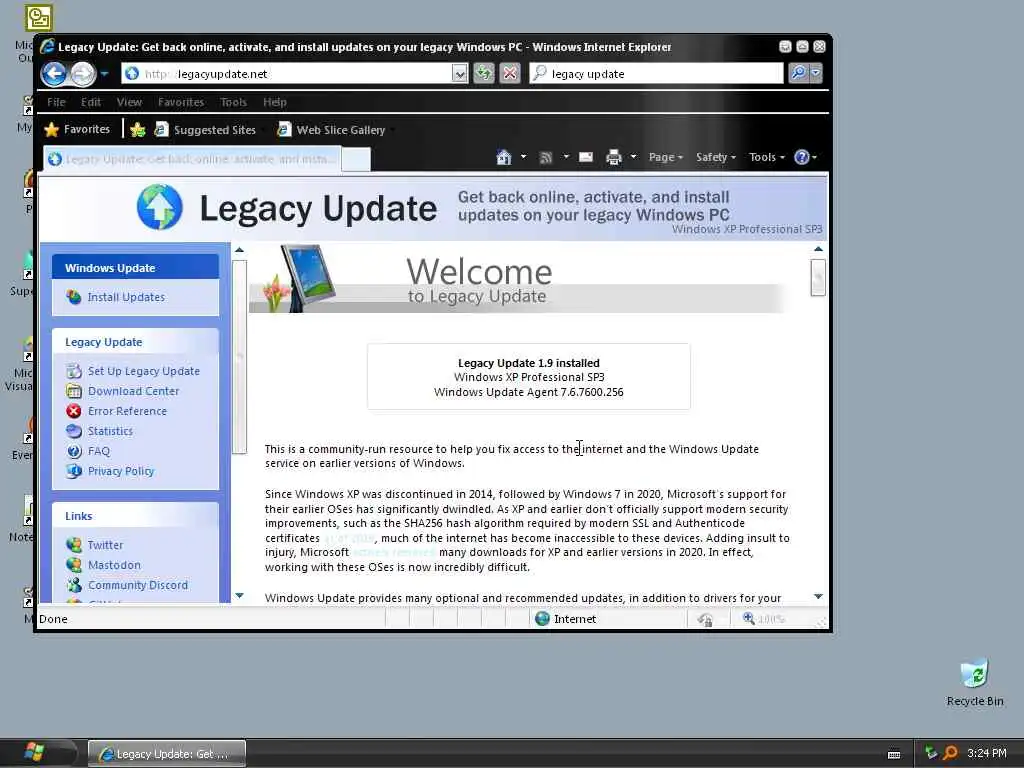Open the Windows Start button
1024x768 pixels.
pyautogui.click(x=33, y=753)
